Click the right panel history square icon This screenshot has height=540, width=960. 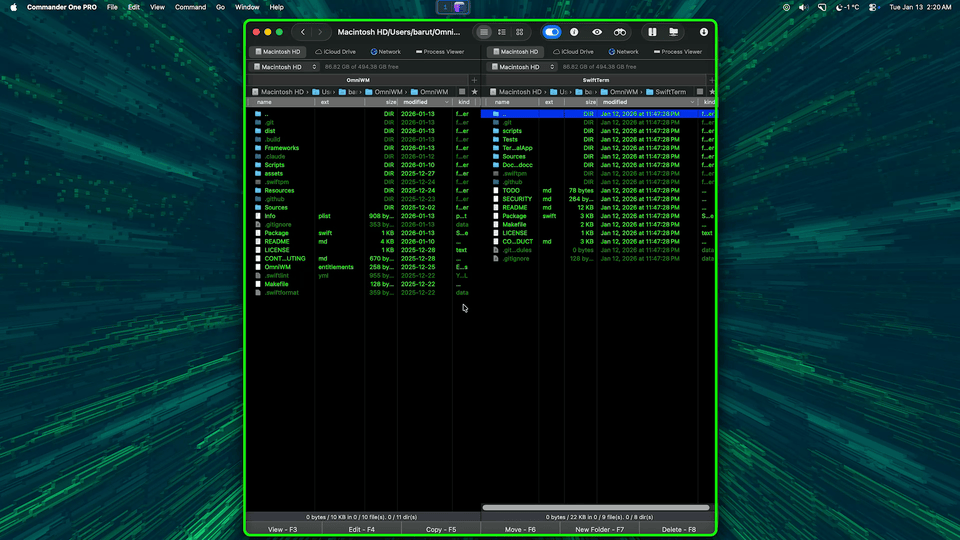(x=700, y=92)
